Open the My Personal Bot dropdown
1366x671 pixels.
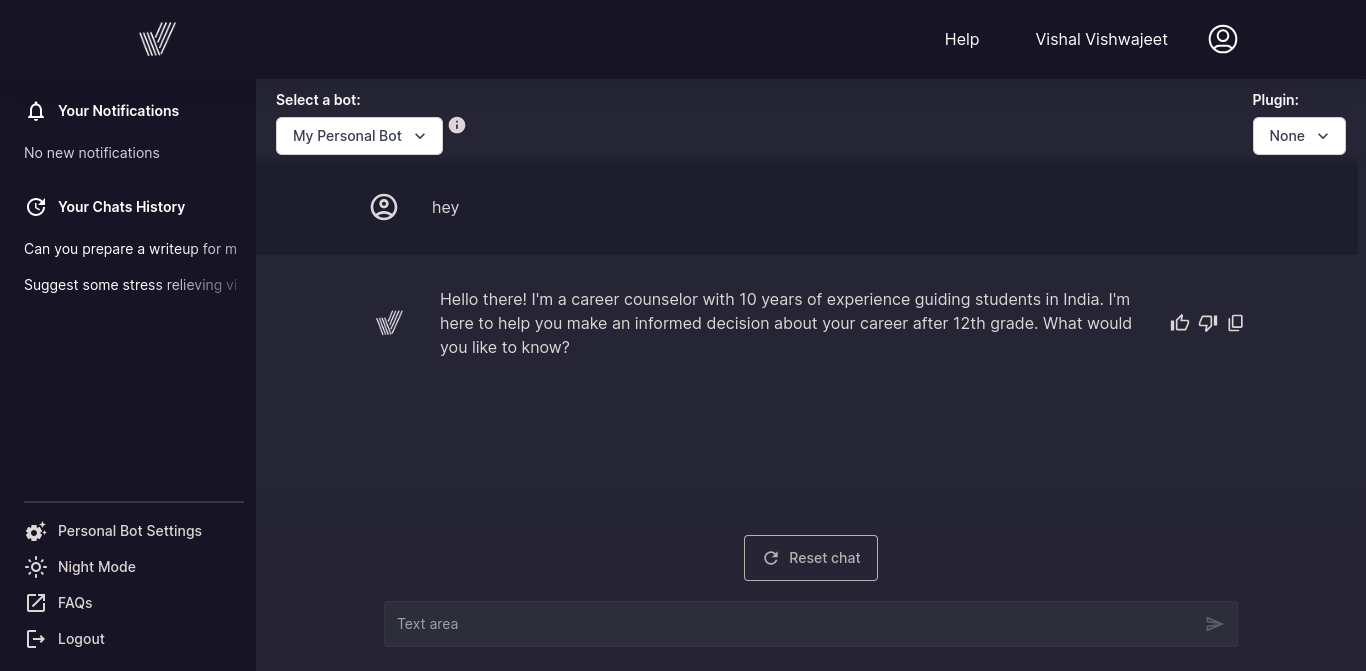click(359, 136)
